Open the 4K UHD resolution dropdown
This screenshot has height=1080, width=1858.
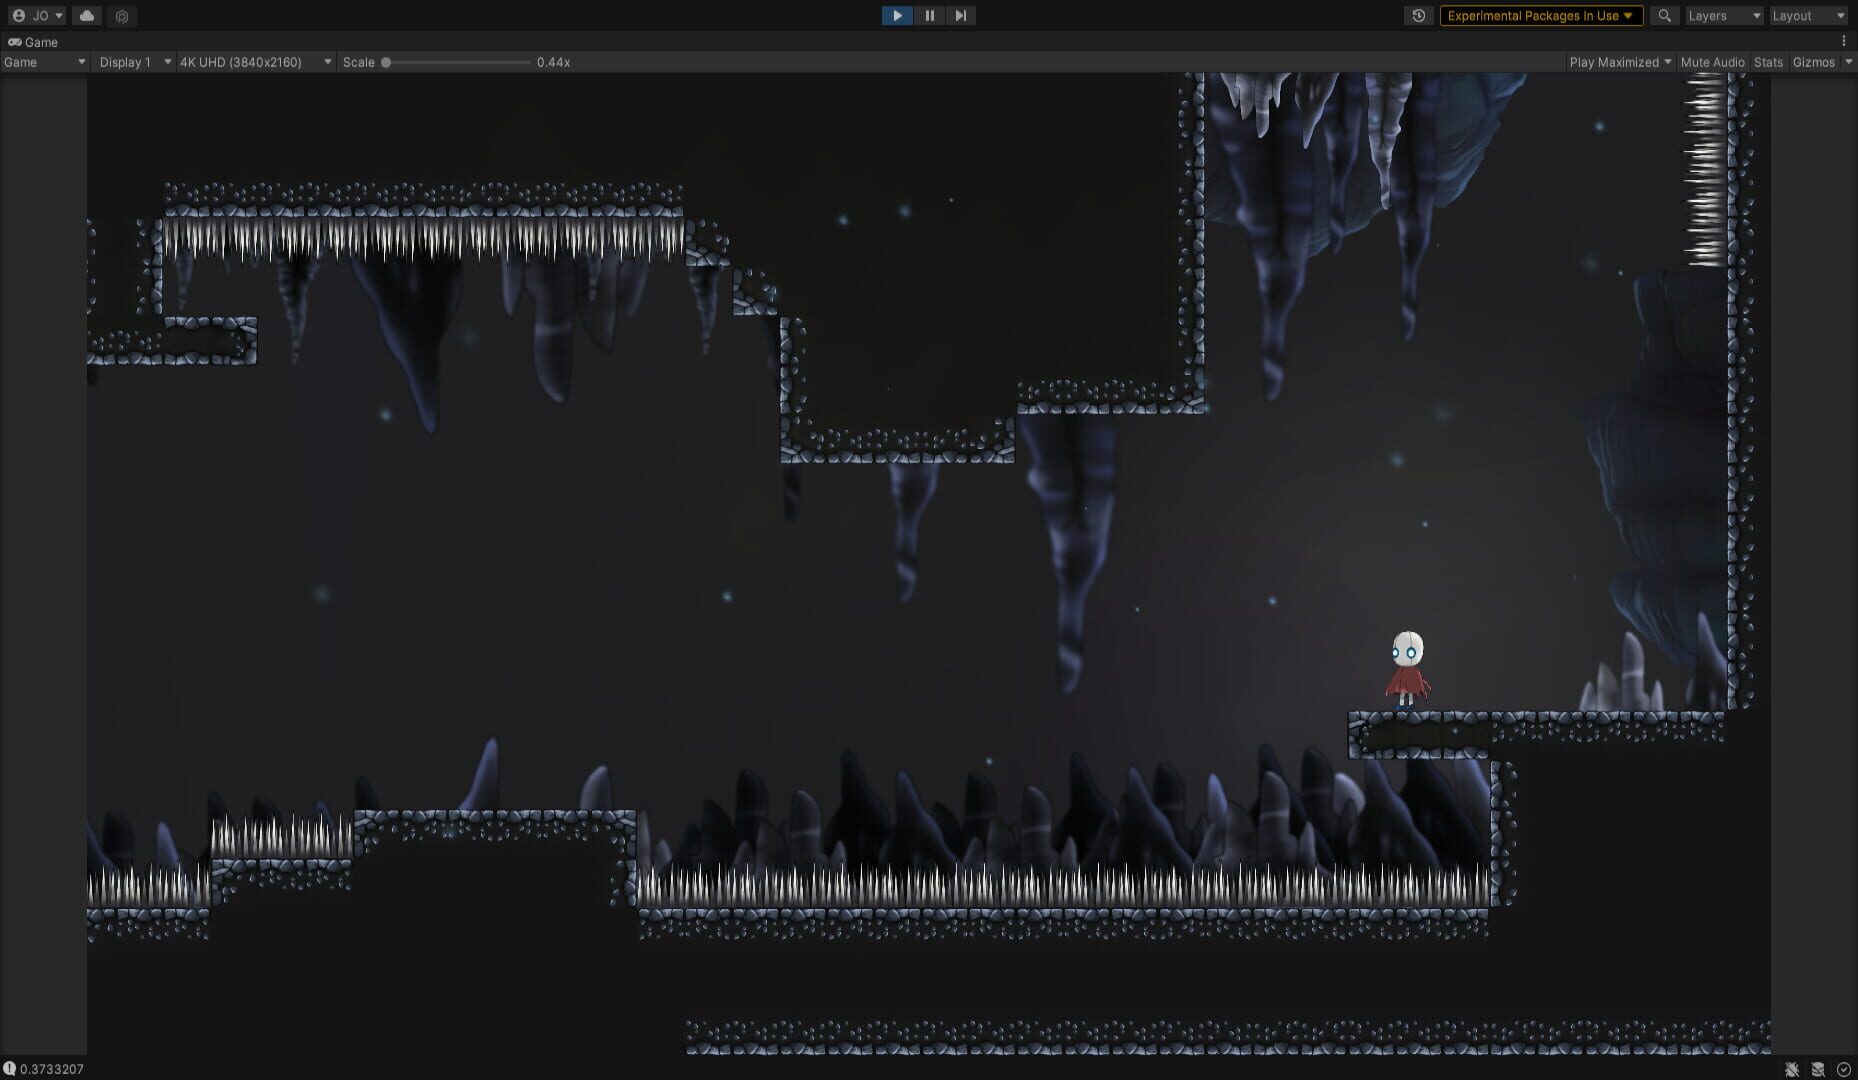255,62
